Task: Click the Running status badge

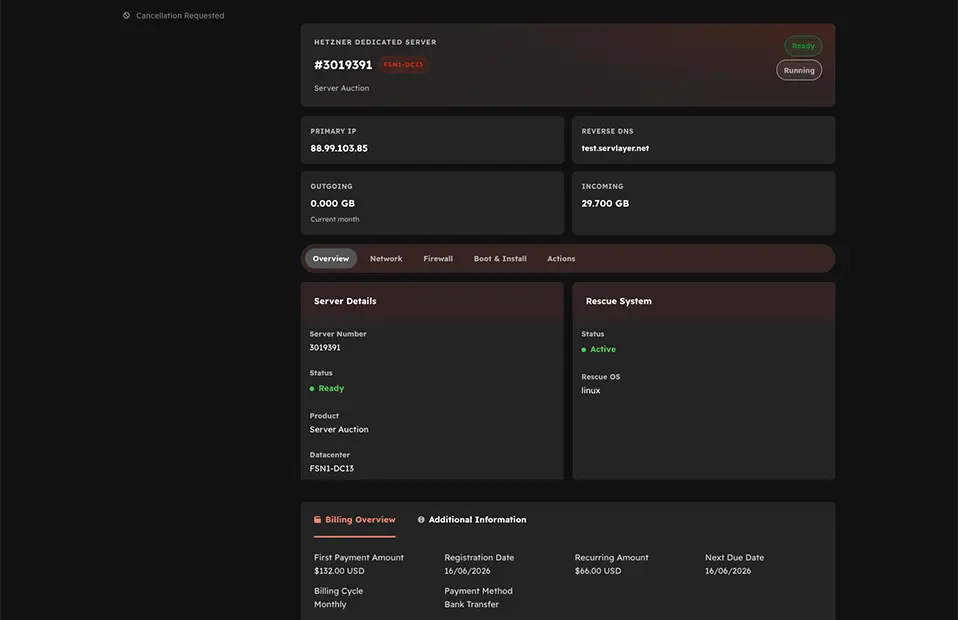Action: point(799,70)
